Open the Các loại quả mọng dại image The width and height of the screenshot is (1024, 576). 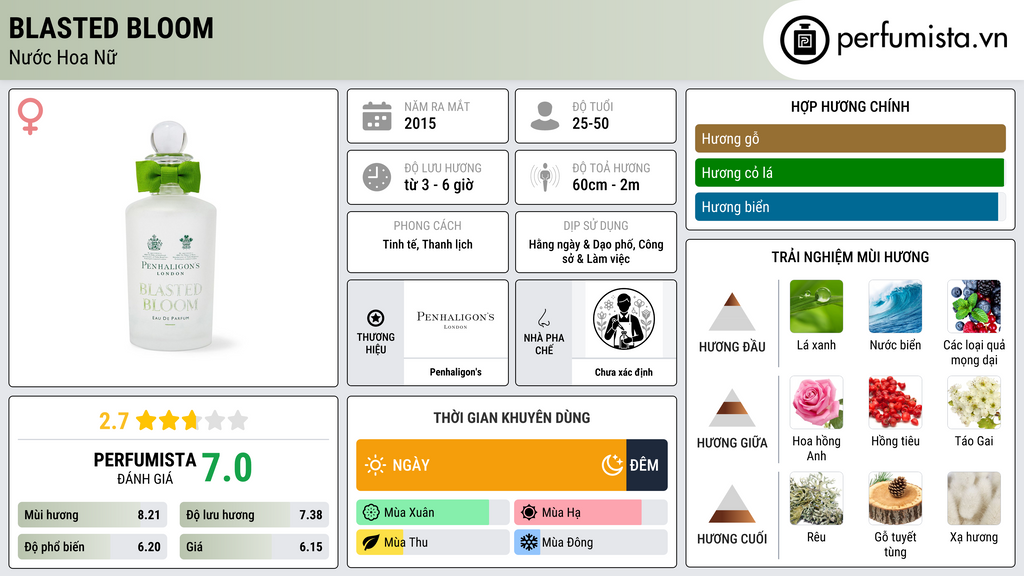(974, 306)
